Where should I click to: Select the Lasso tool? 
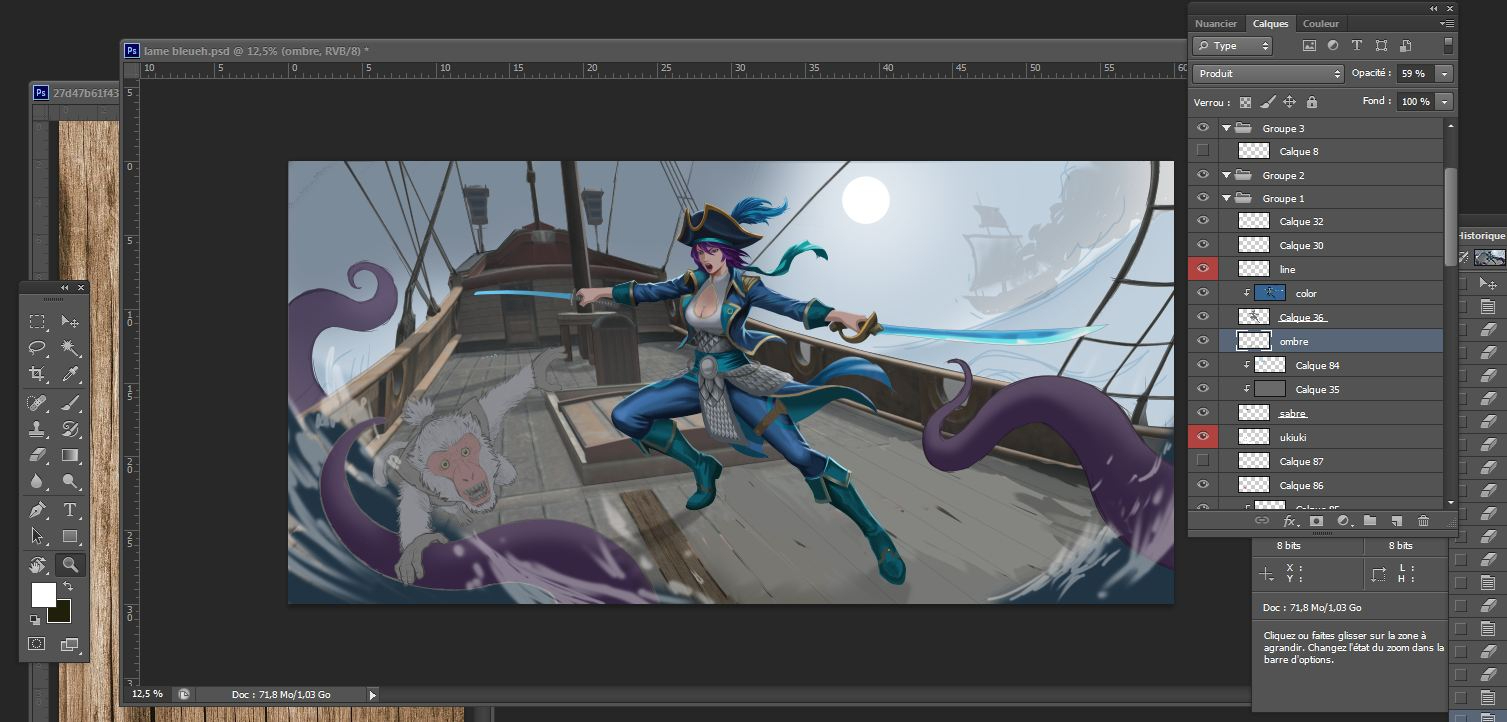coord(37,348)
